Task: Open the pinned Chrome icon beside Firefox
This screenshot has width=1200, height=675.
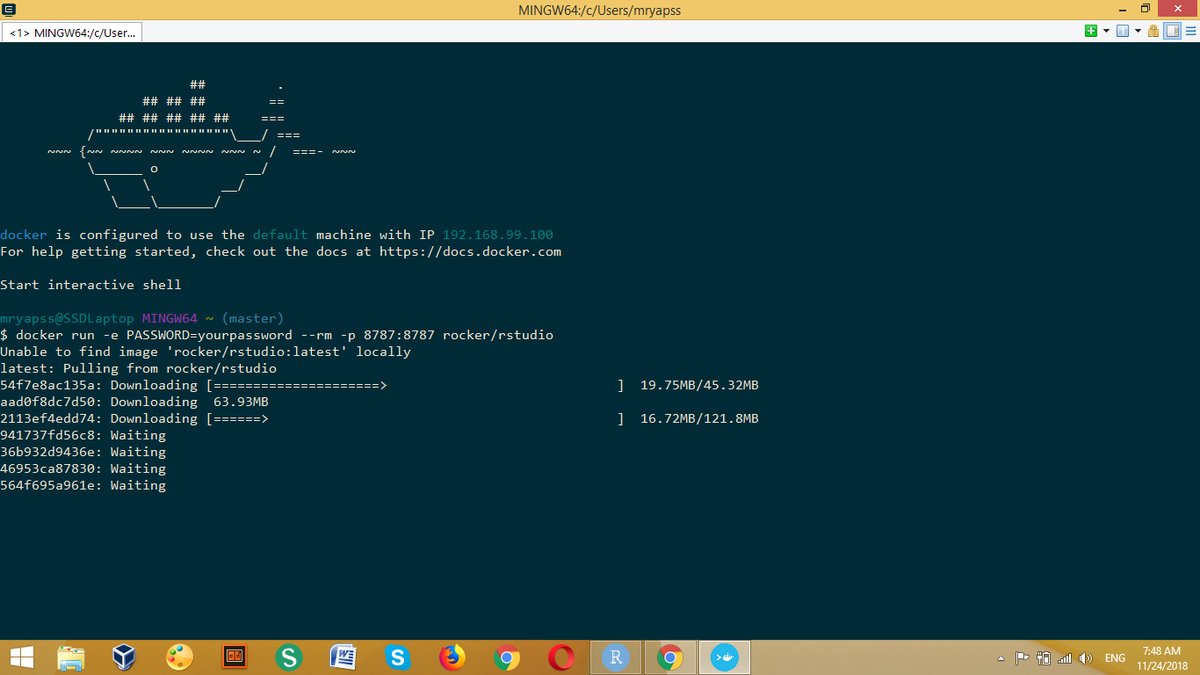Action: click(x=507, y=657)
